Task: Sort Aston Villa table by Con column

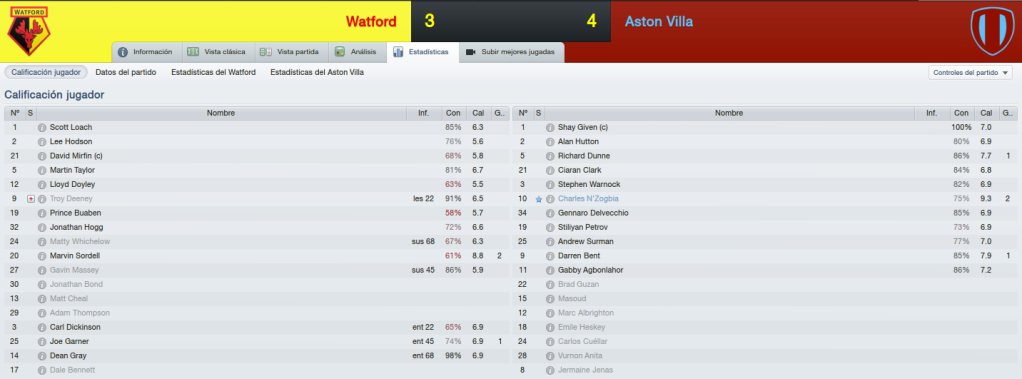Action: pos(960,113)
